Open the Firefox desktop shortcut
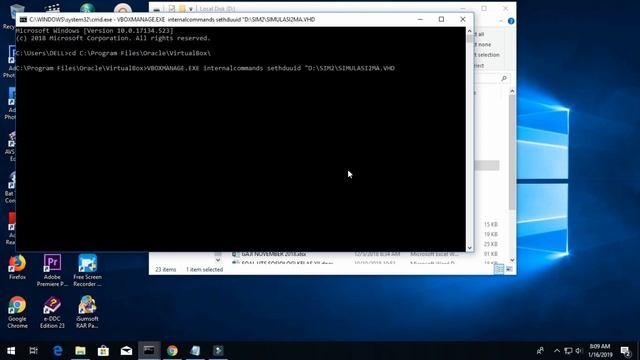The width and height of the screenshot is (640, 360). coord(17,267)
